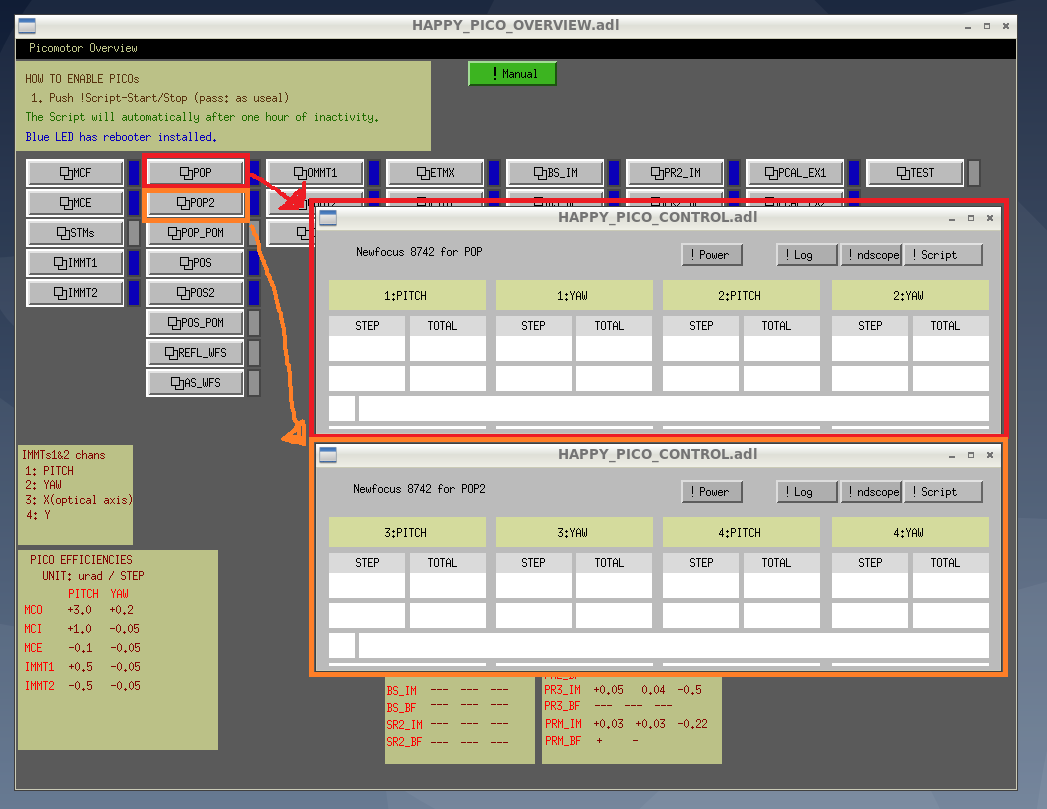The height and width of the screenshot is (809, 1047).
Task: Open the POP control display button
Action: 196,173
